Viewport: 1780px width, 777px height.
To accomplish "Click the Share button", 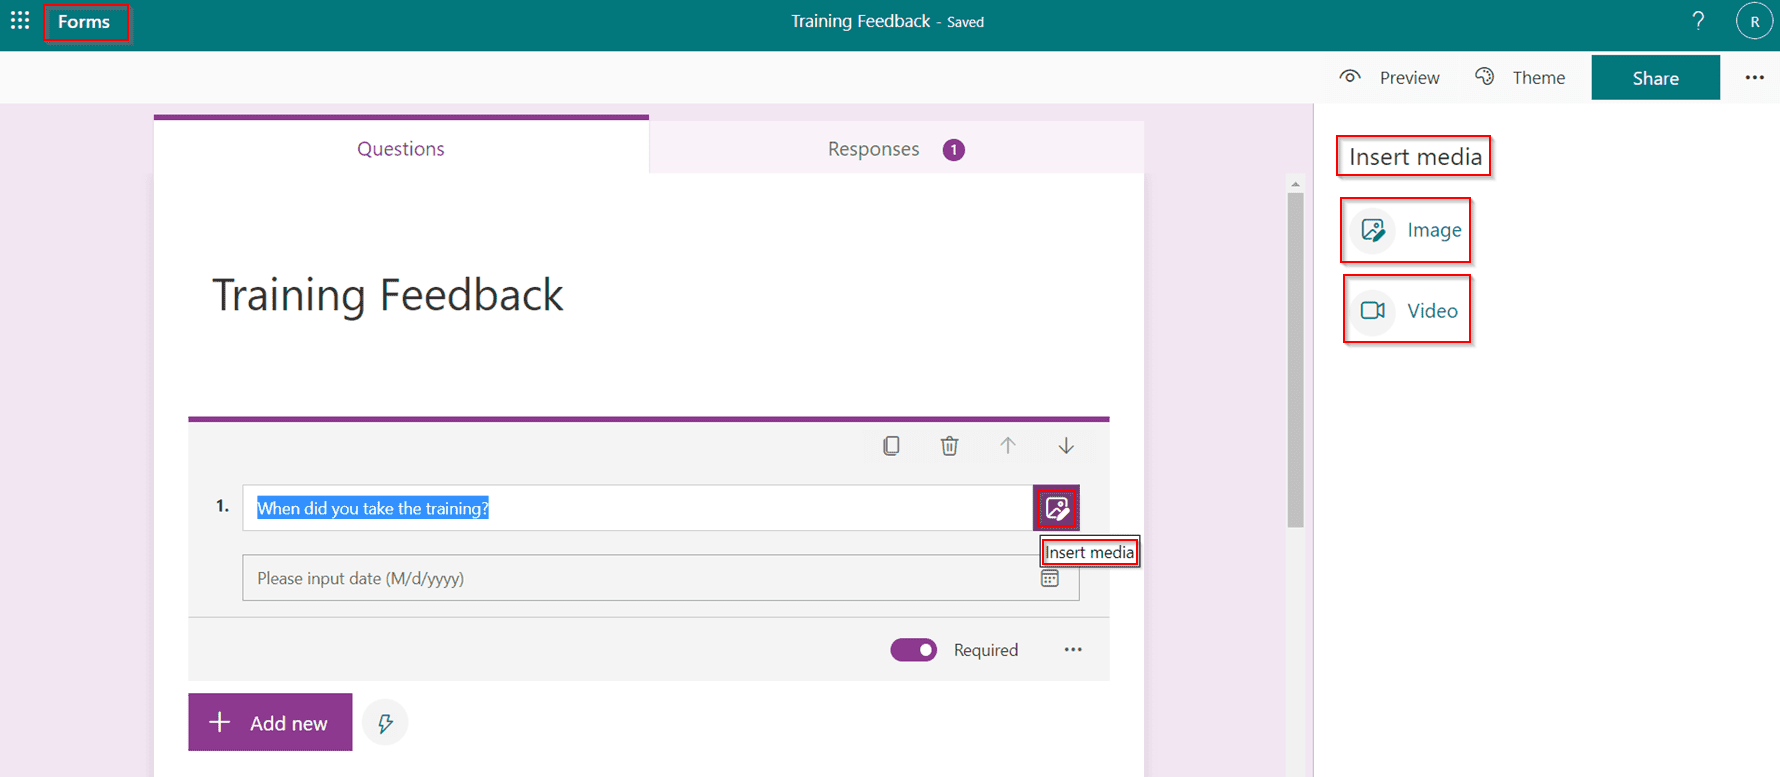I will click(1655, 78).
